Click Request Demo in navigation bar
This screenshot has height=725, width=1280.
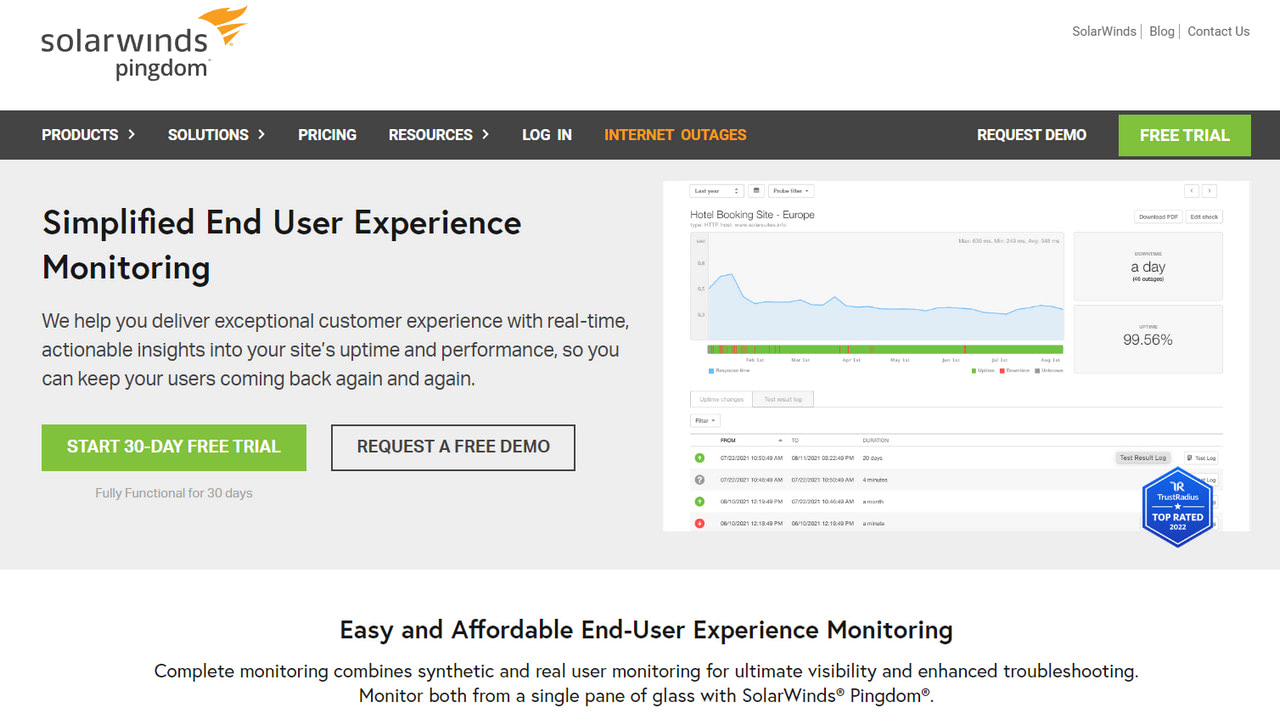1031,135
